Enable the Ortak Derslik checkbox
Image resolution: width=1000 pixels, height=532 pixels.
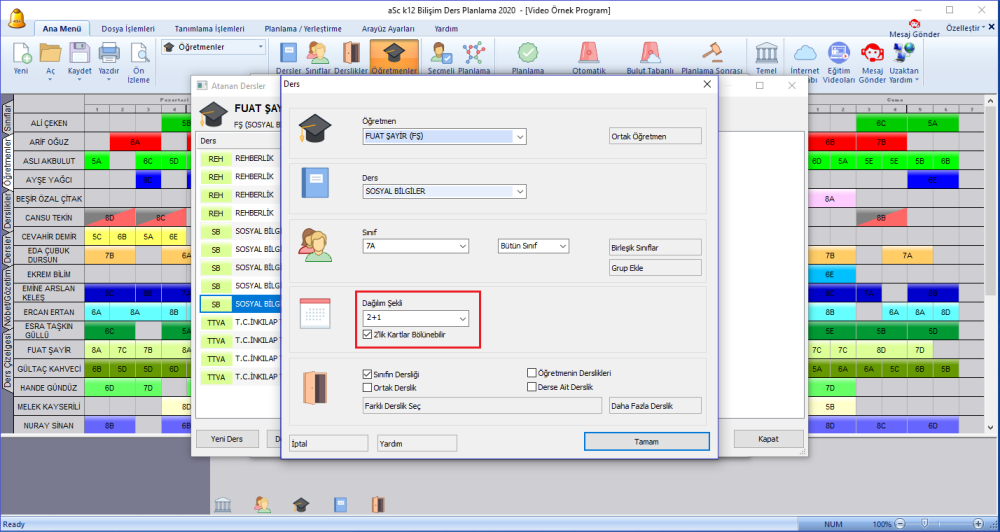tap(367, 387)
